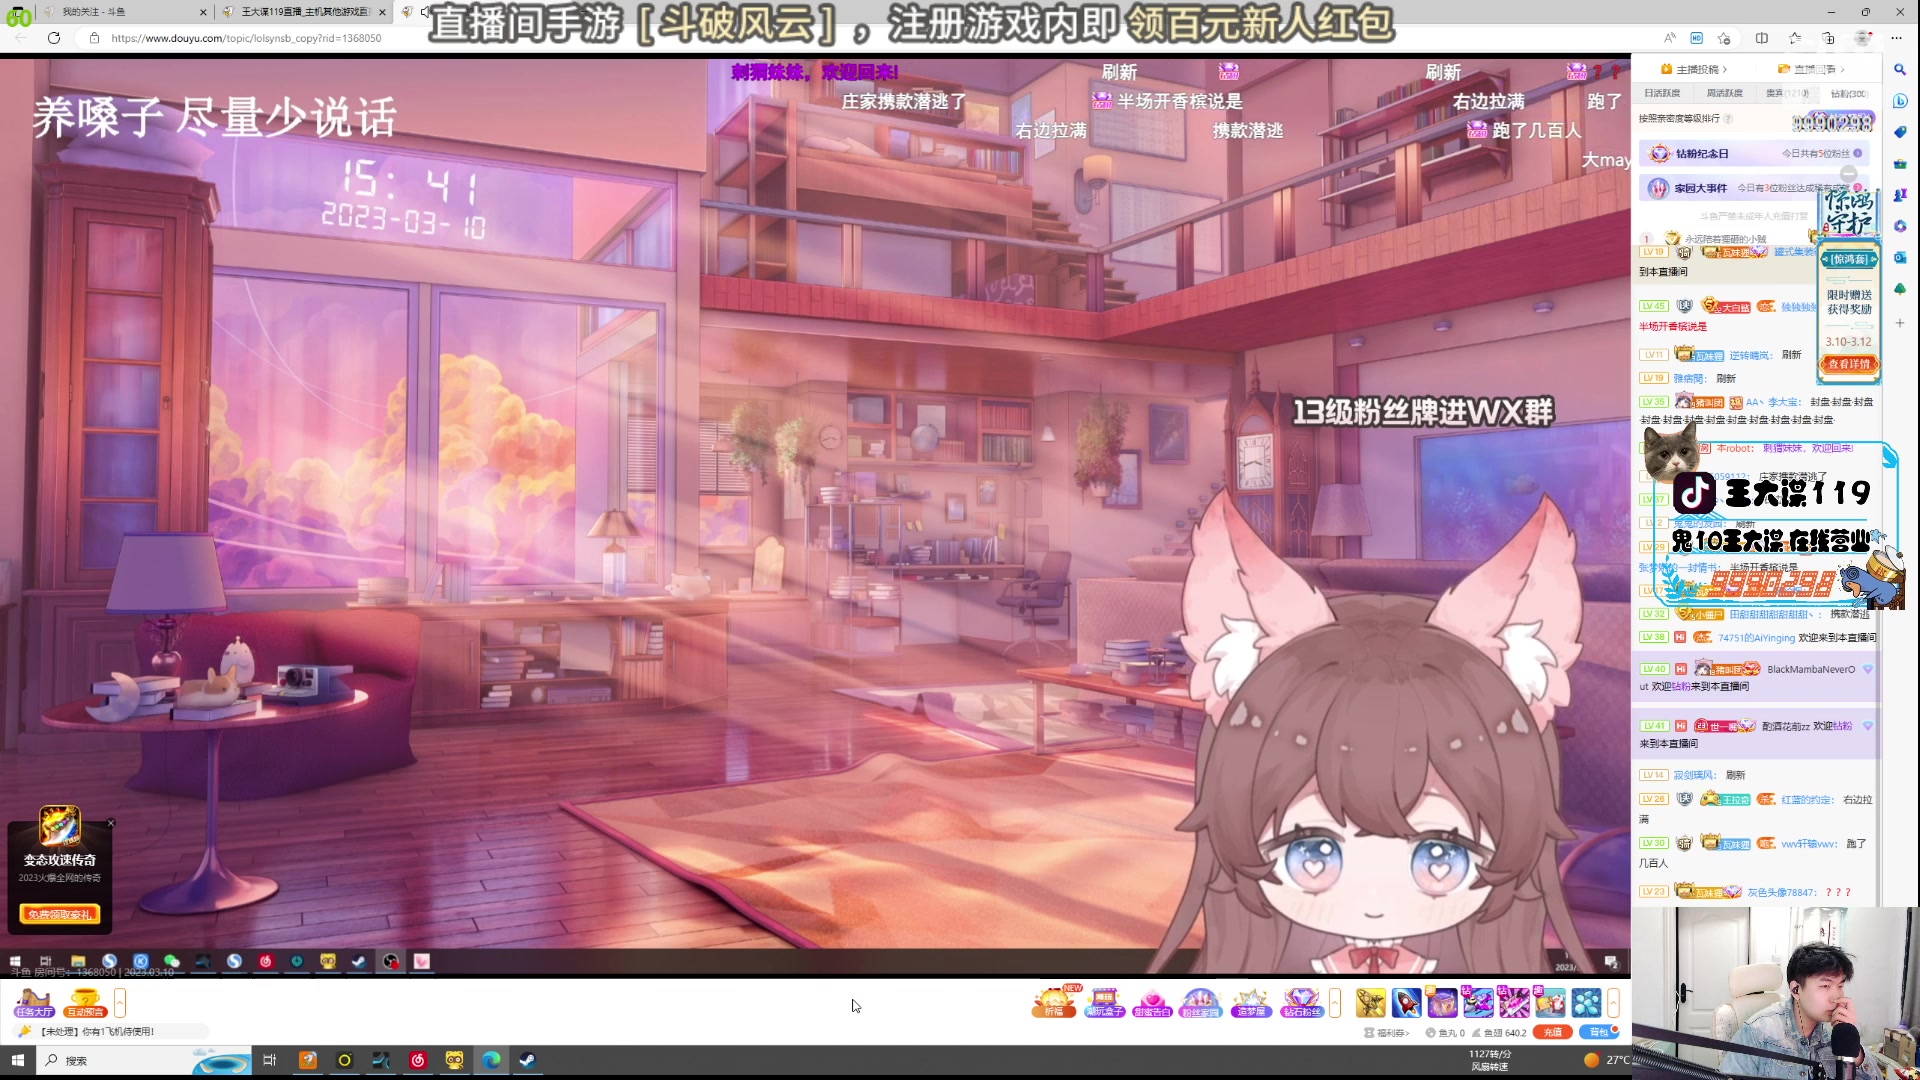Image resolution: width=1920 pixels, height=1080 pixels.
Task: Switch to 钻粉 tab
Action: tap(1848, 93)
